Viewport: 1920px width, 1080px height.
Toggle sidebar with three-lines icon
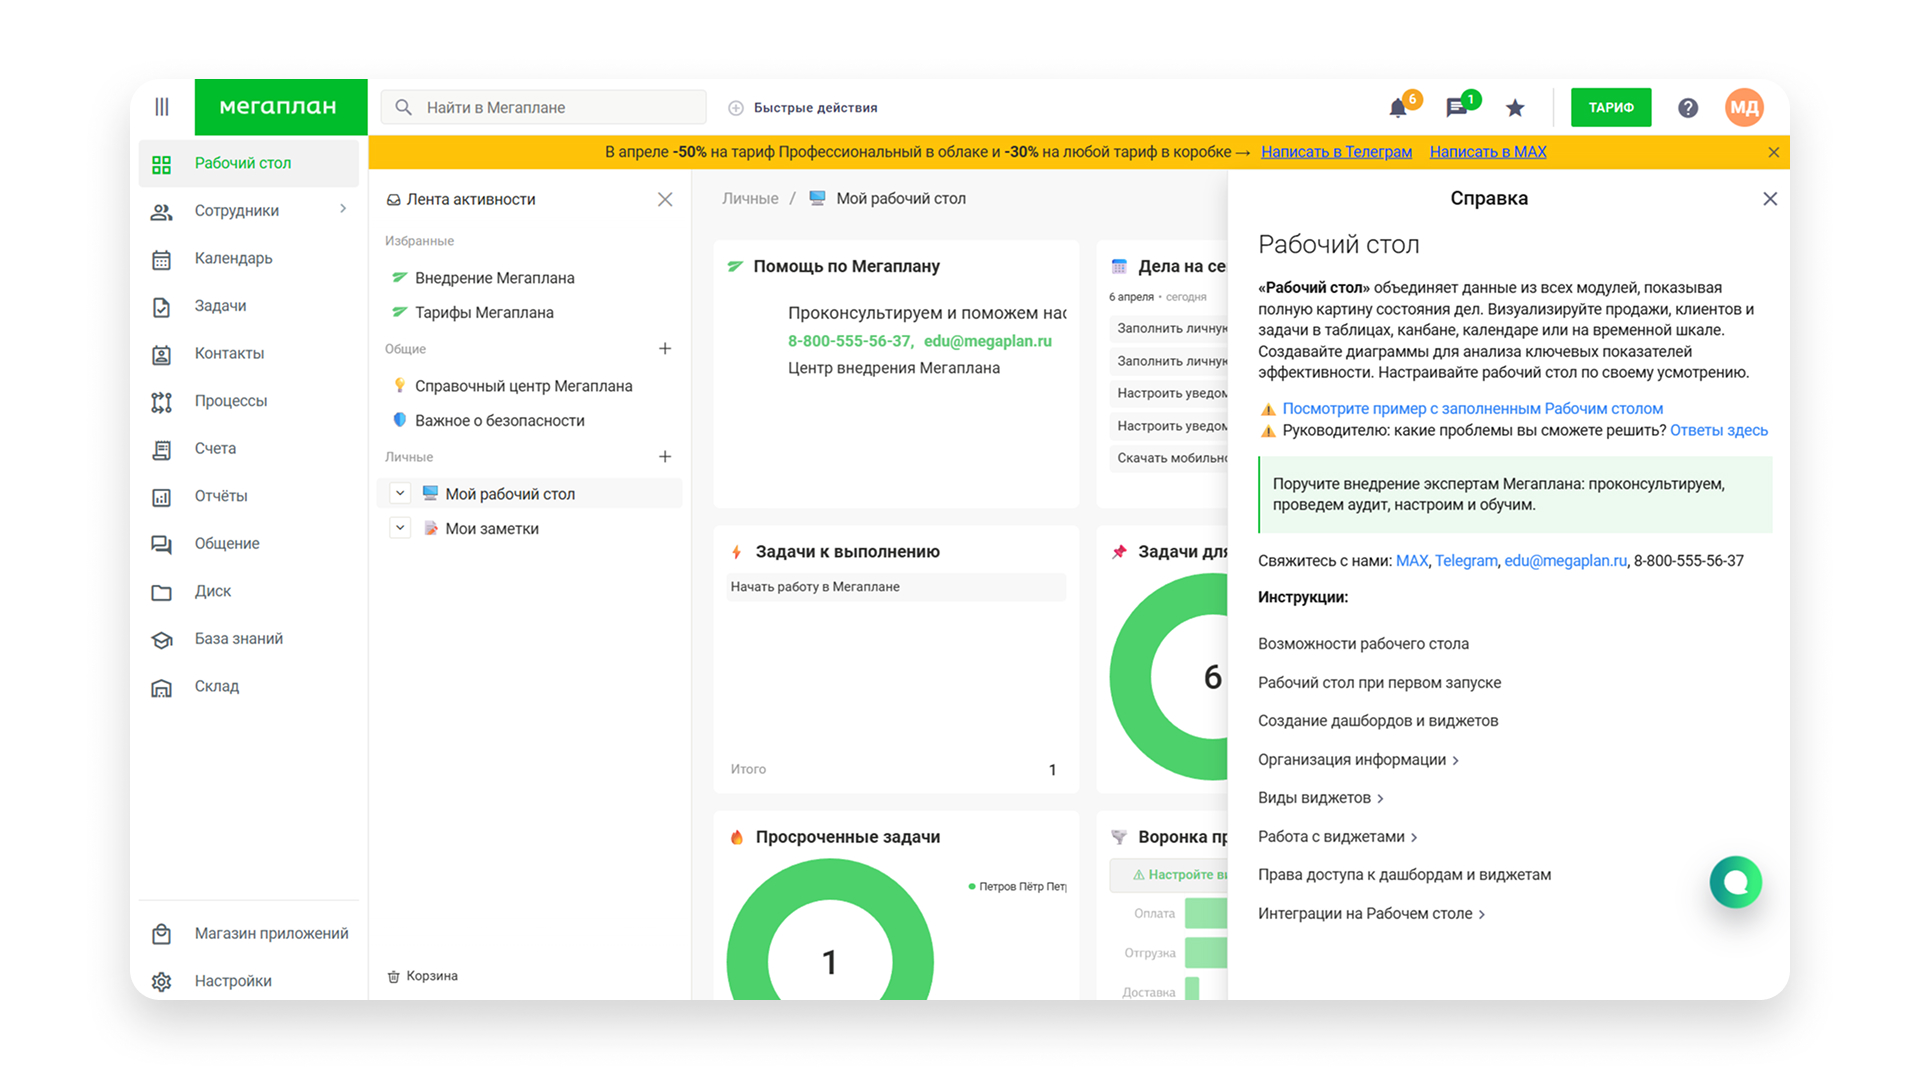(x=162, y=107)
